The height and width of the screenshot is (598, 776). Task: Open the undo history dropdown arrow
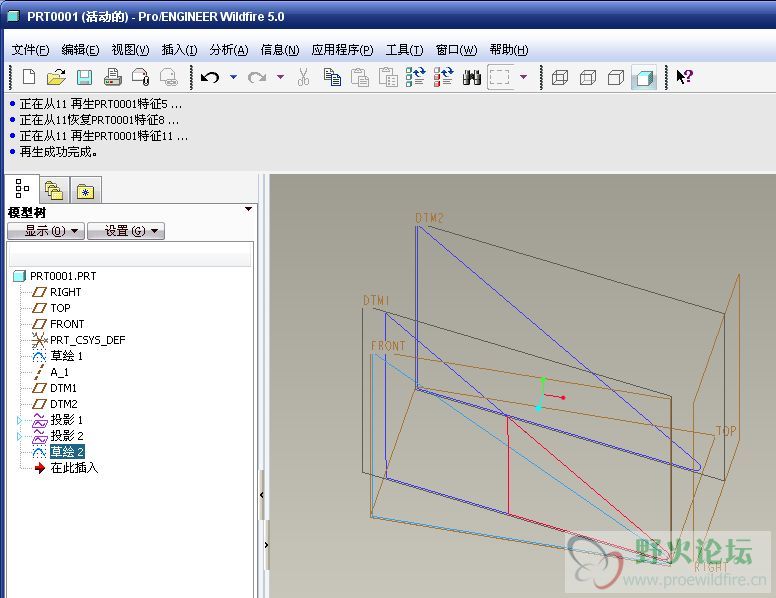(234, 77)
